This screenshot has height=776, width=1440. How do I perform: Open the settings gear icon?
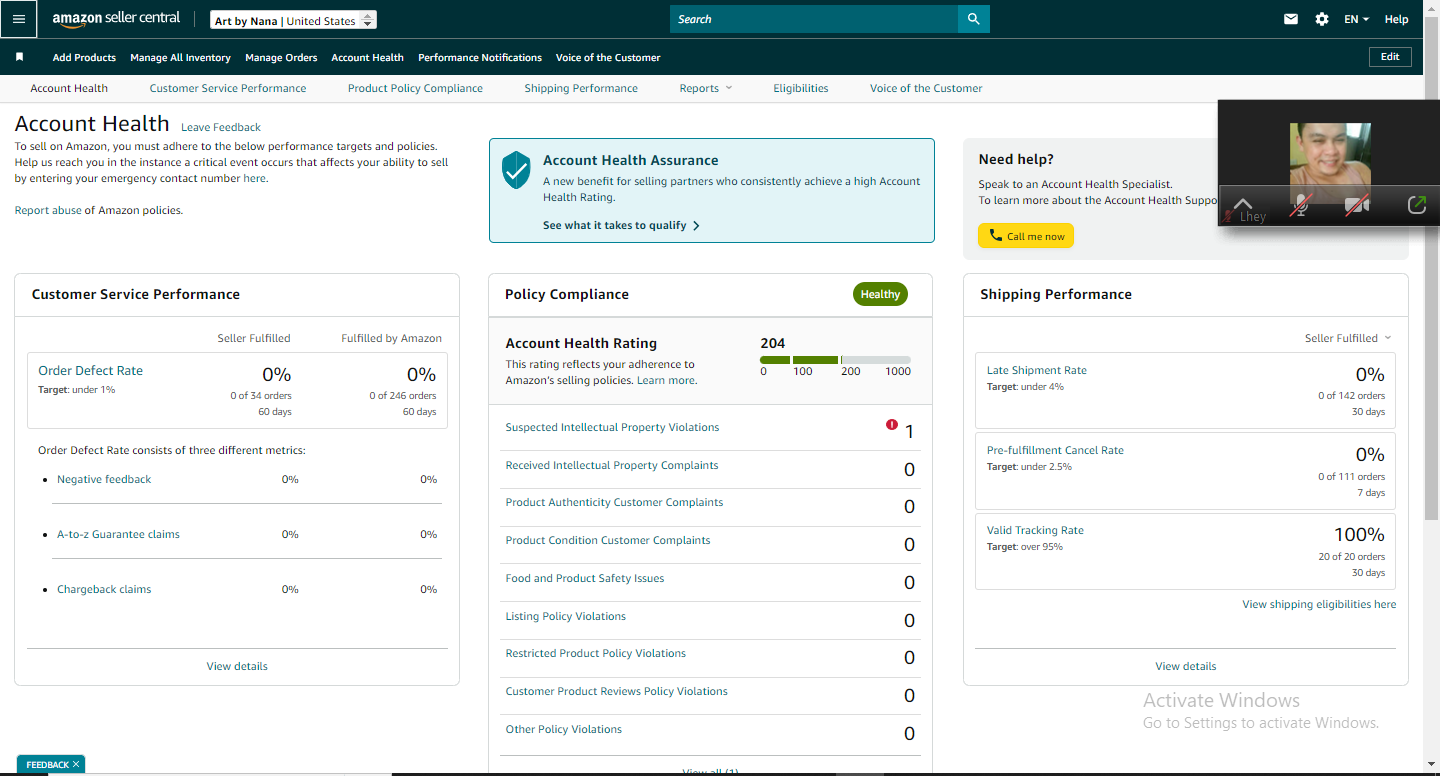1322,19
